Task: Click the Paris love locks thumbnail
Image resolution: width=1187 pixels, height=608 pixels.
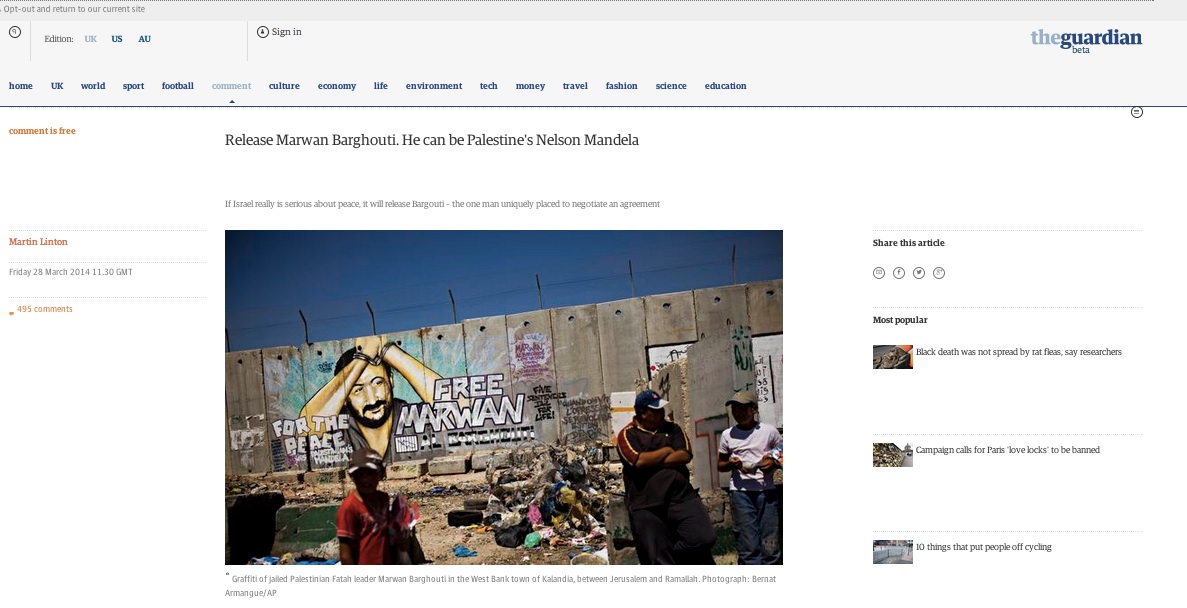Action: (893, 455)
